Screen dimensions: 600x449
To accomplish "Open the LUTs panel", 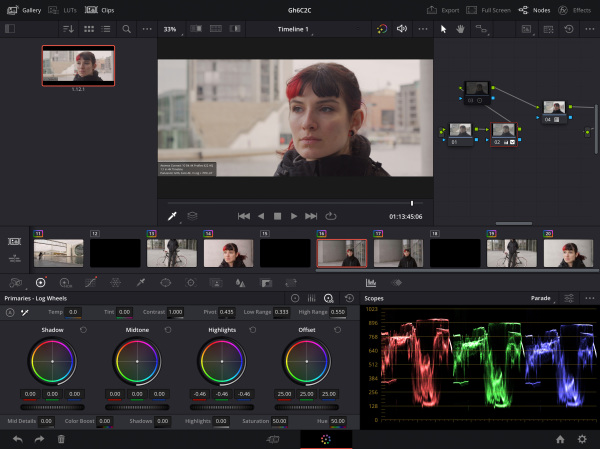I will point(62,10).
